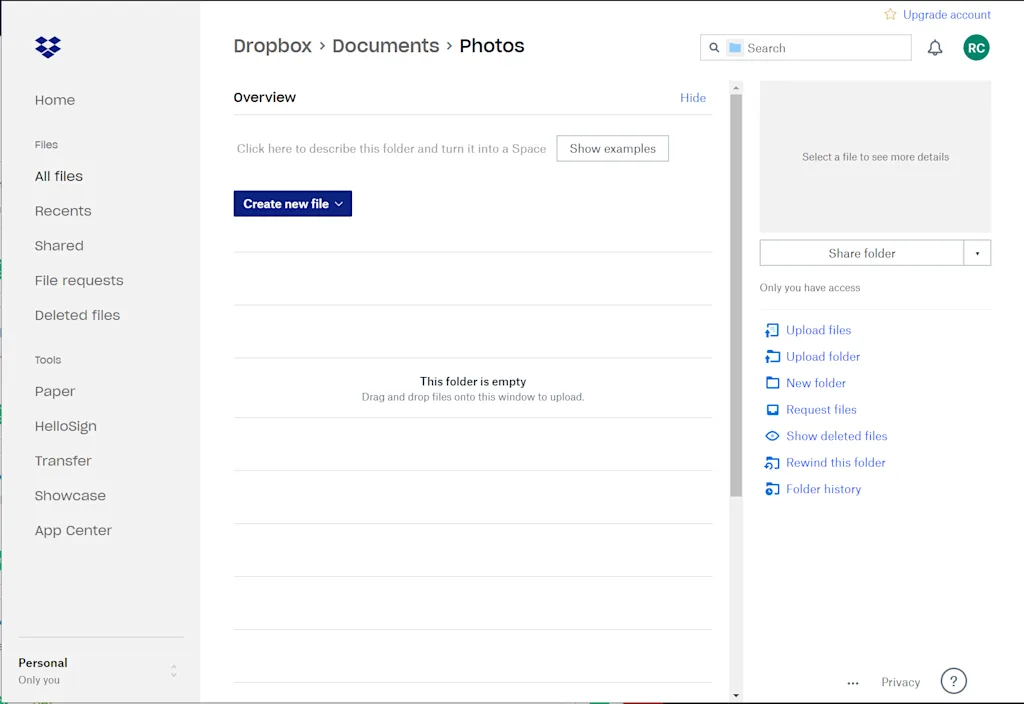Click the Show examples button
The image size is (1024, 704).
pyautogui.click(x=612, y=148)
